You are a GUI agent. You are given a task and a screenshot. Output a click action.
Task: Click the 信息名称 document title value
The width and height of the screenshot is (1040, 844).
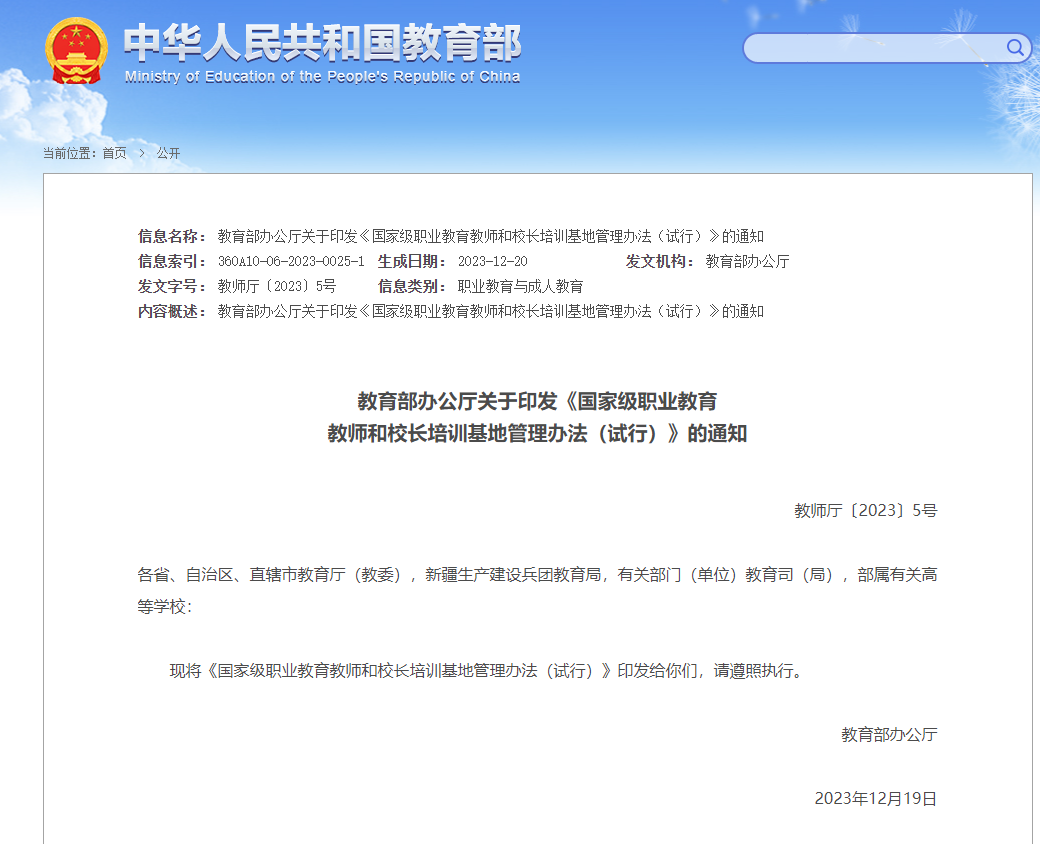click(490, 236)
